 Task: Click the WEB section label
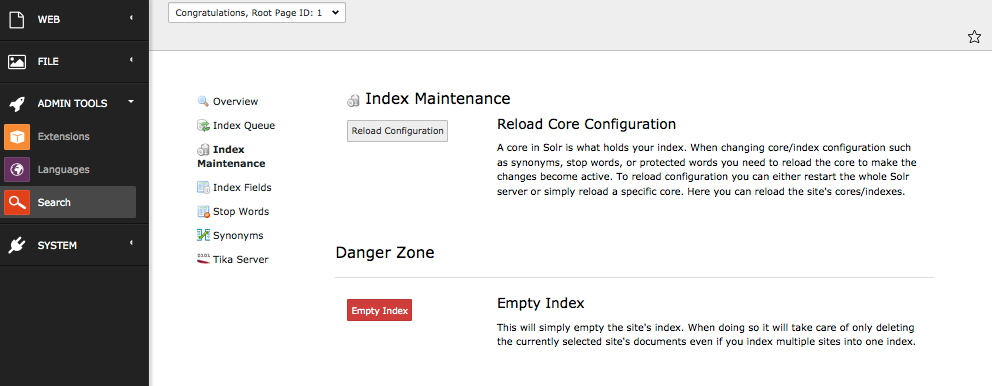(49, 20)
